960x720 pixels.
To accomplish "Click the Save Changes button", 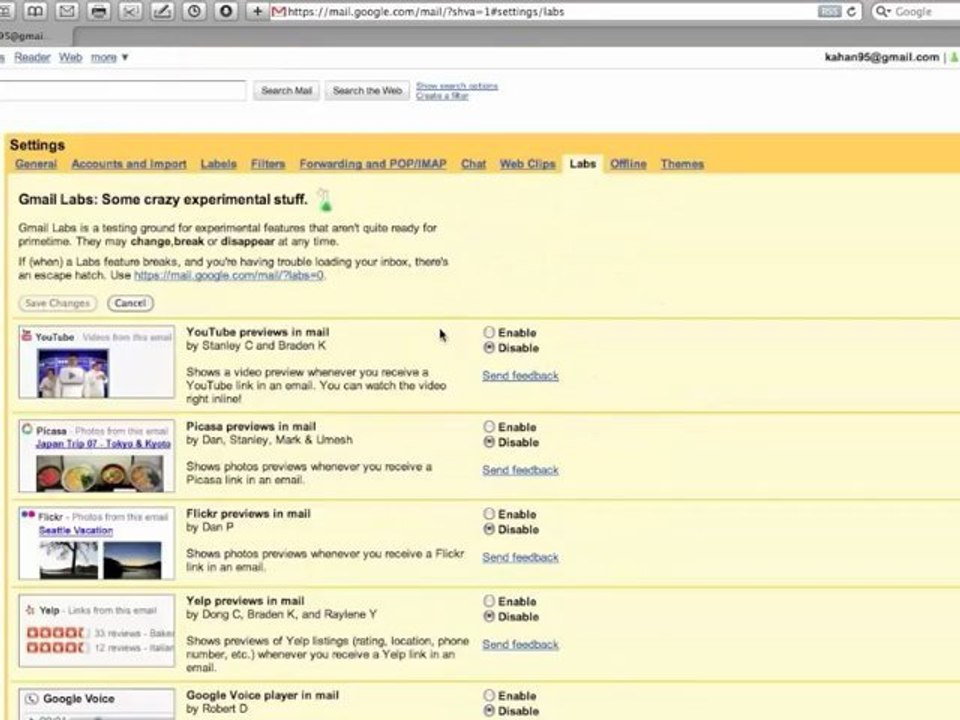I will (58, 303).
